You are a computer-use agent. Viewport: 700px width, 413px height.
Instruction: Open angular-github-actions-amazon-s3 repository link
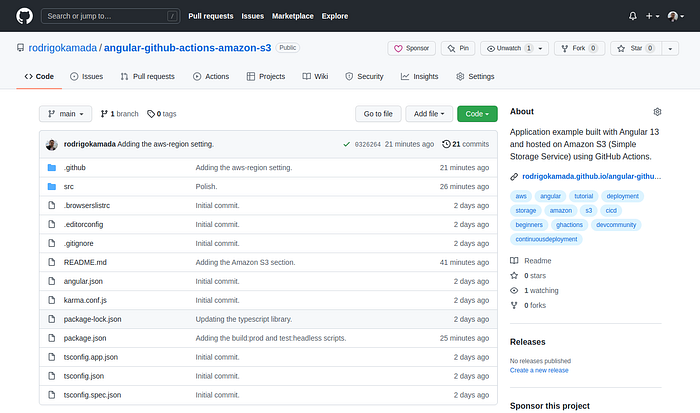click(188, 48)
